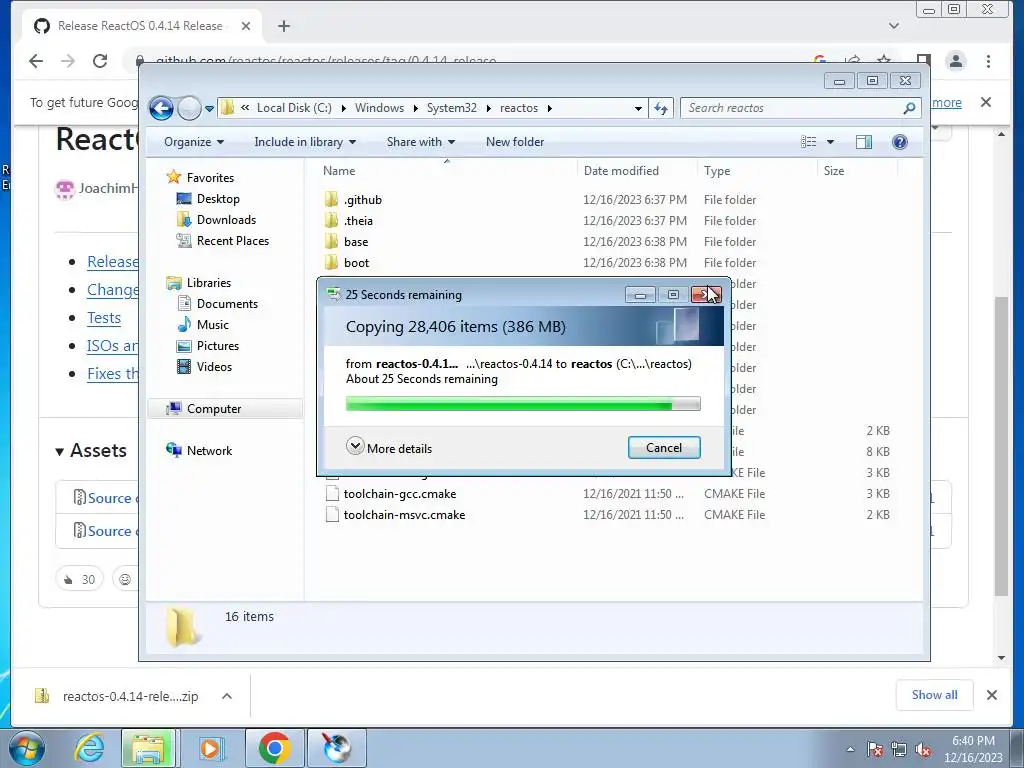This screenshot has height=768, width=1024.
Task: Open a new Chrome tab
Action: (x=283, y=26)
